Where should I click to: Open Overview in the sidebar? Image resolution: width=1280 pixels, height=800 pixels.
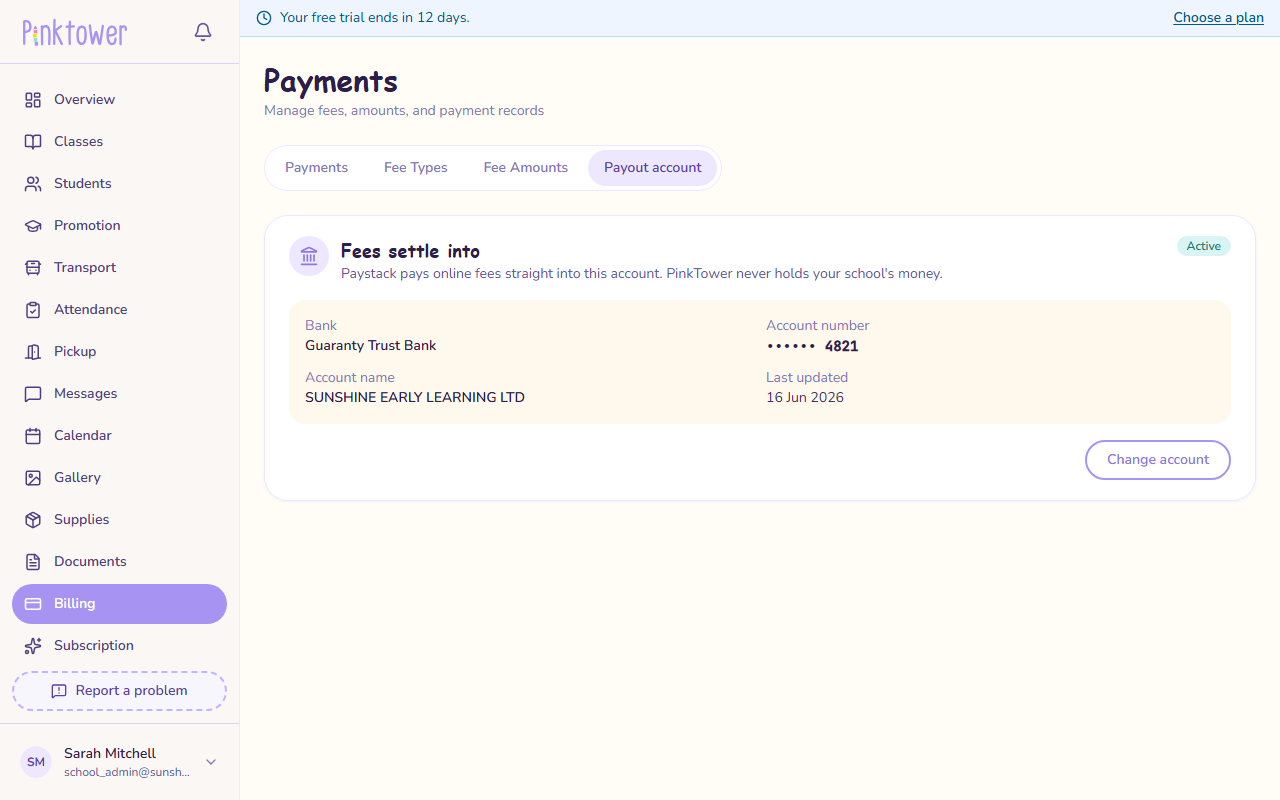tap(120, 100)
